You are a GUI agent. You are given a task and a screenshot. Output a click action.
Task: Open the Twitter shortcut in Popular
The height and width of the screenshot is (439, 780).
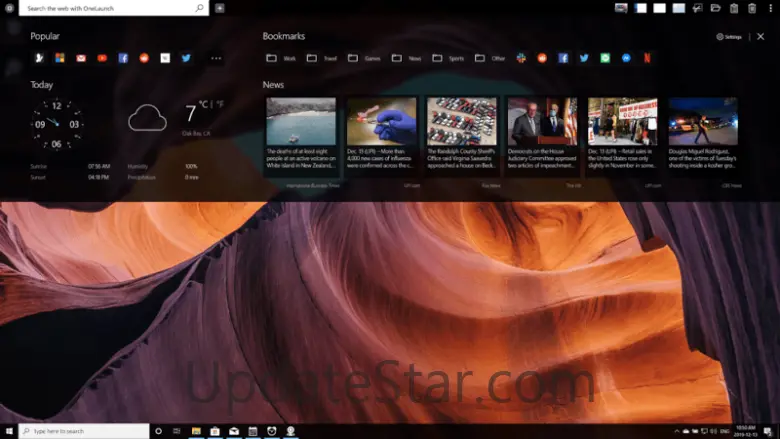point(186,58)
